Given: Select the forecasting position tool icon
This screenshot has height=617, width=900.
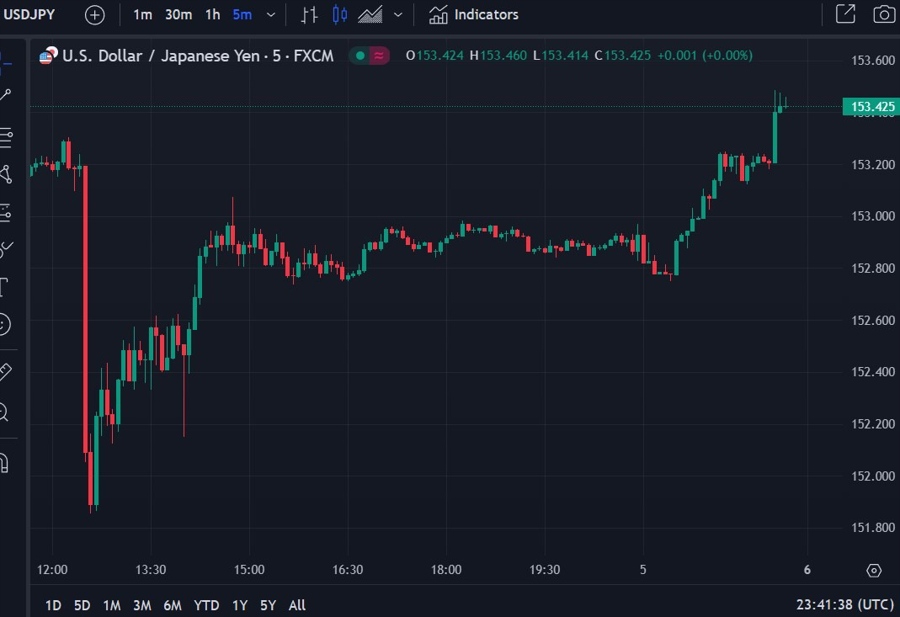Looking at the screenshot, I should [x=6, y=213].
